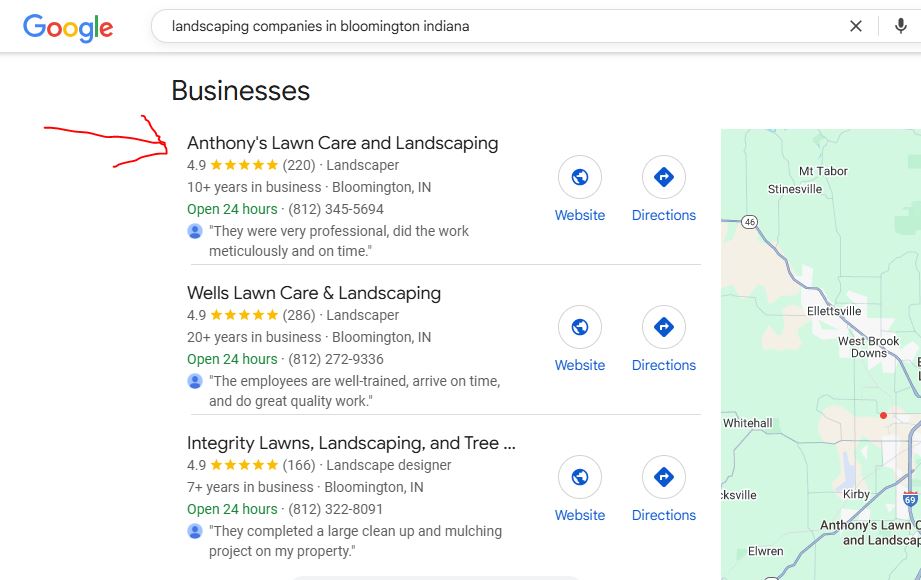Screen dimensions: 921x580
Task: Open Anthony's Lawn Care website globe icon
Action: (580, 178)
